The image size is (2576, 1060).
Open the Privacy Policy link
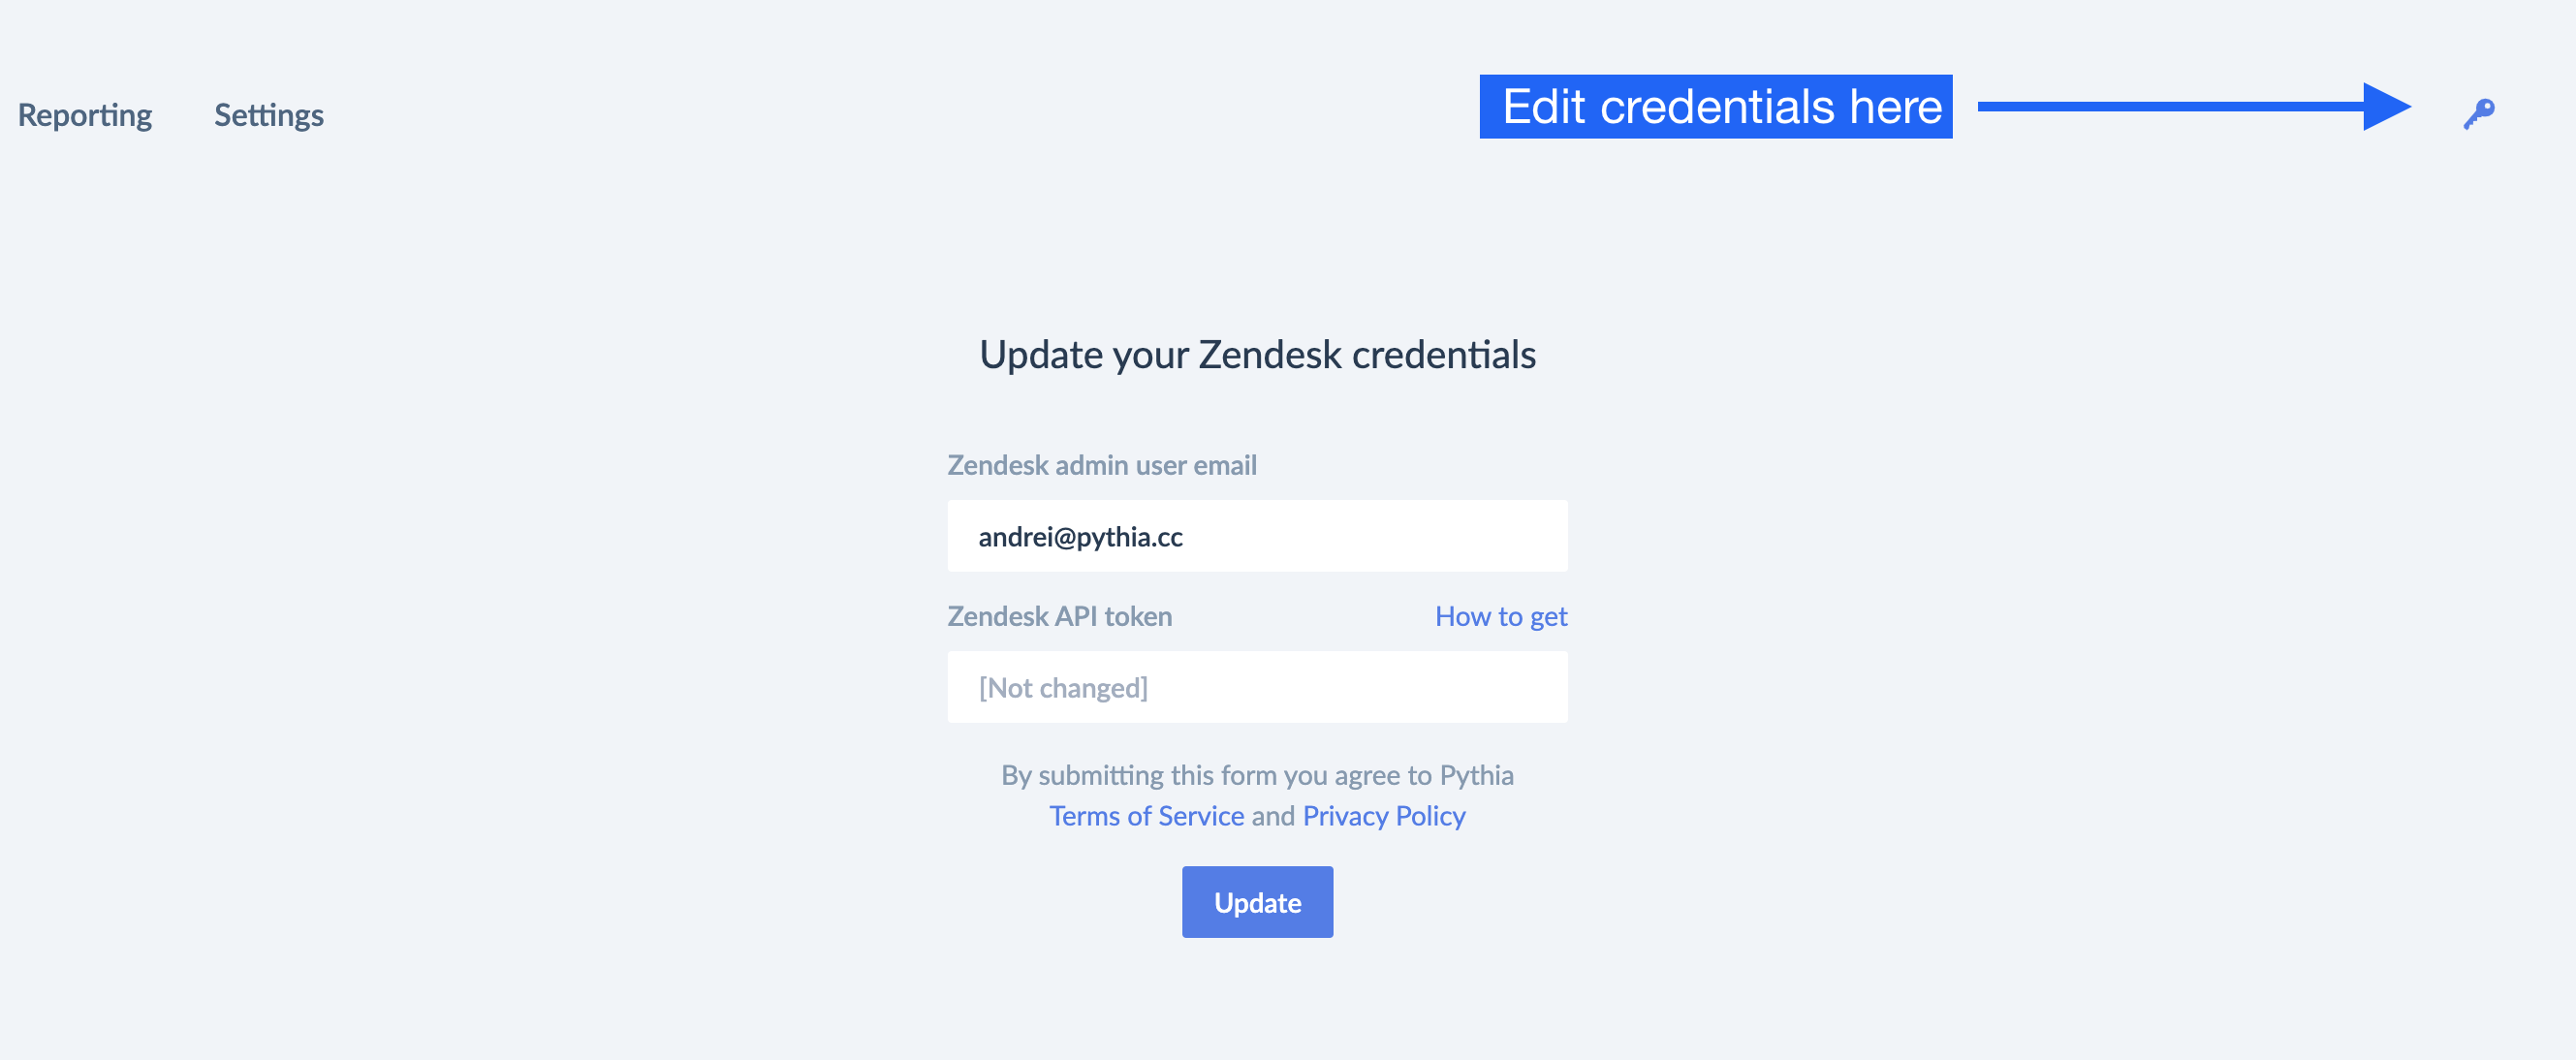1384,816
